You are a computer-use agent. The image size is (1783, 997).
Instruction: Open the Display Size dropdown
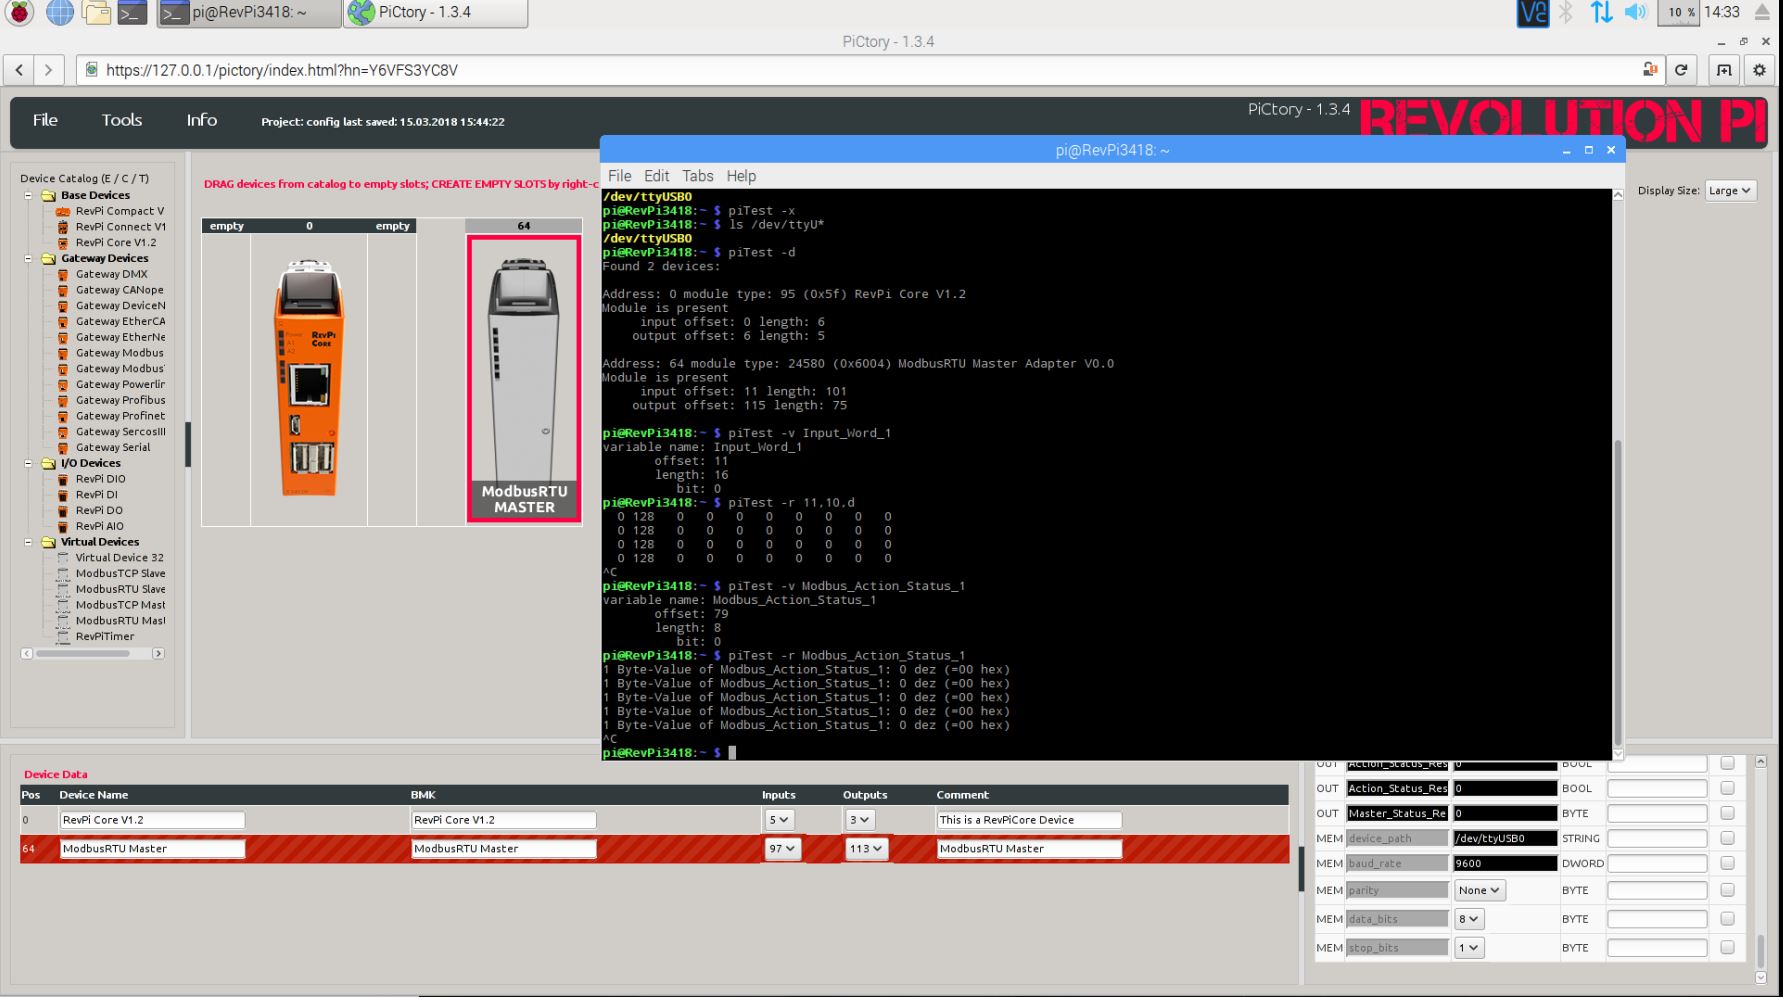point(1730,191)
